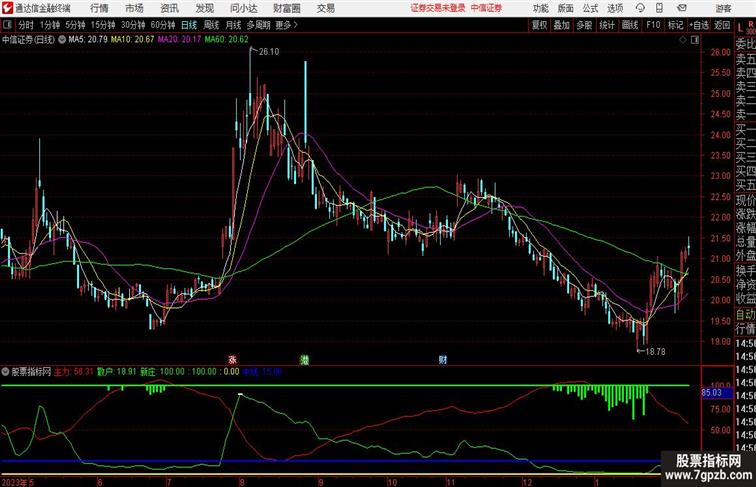Image resolution: width=756 pixels, height=487 pixels.
Task: Click the app logo in title bar
Action: tap(7, 7)
